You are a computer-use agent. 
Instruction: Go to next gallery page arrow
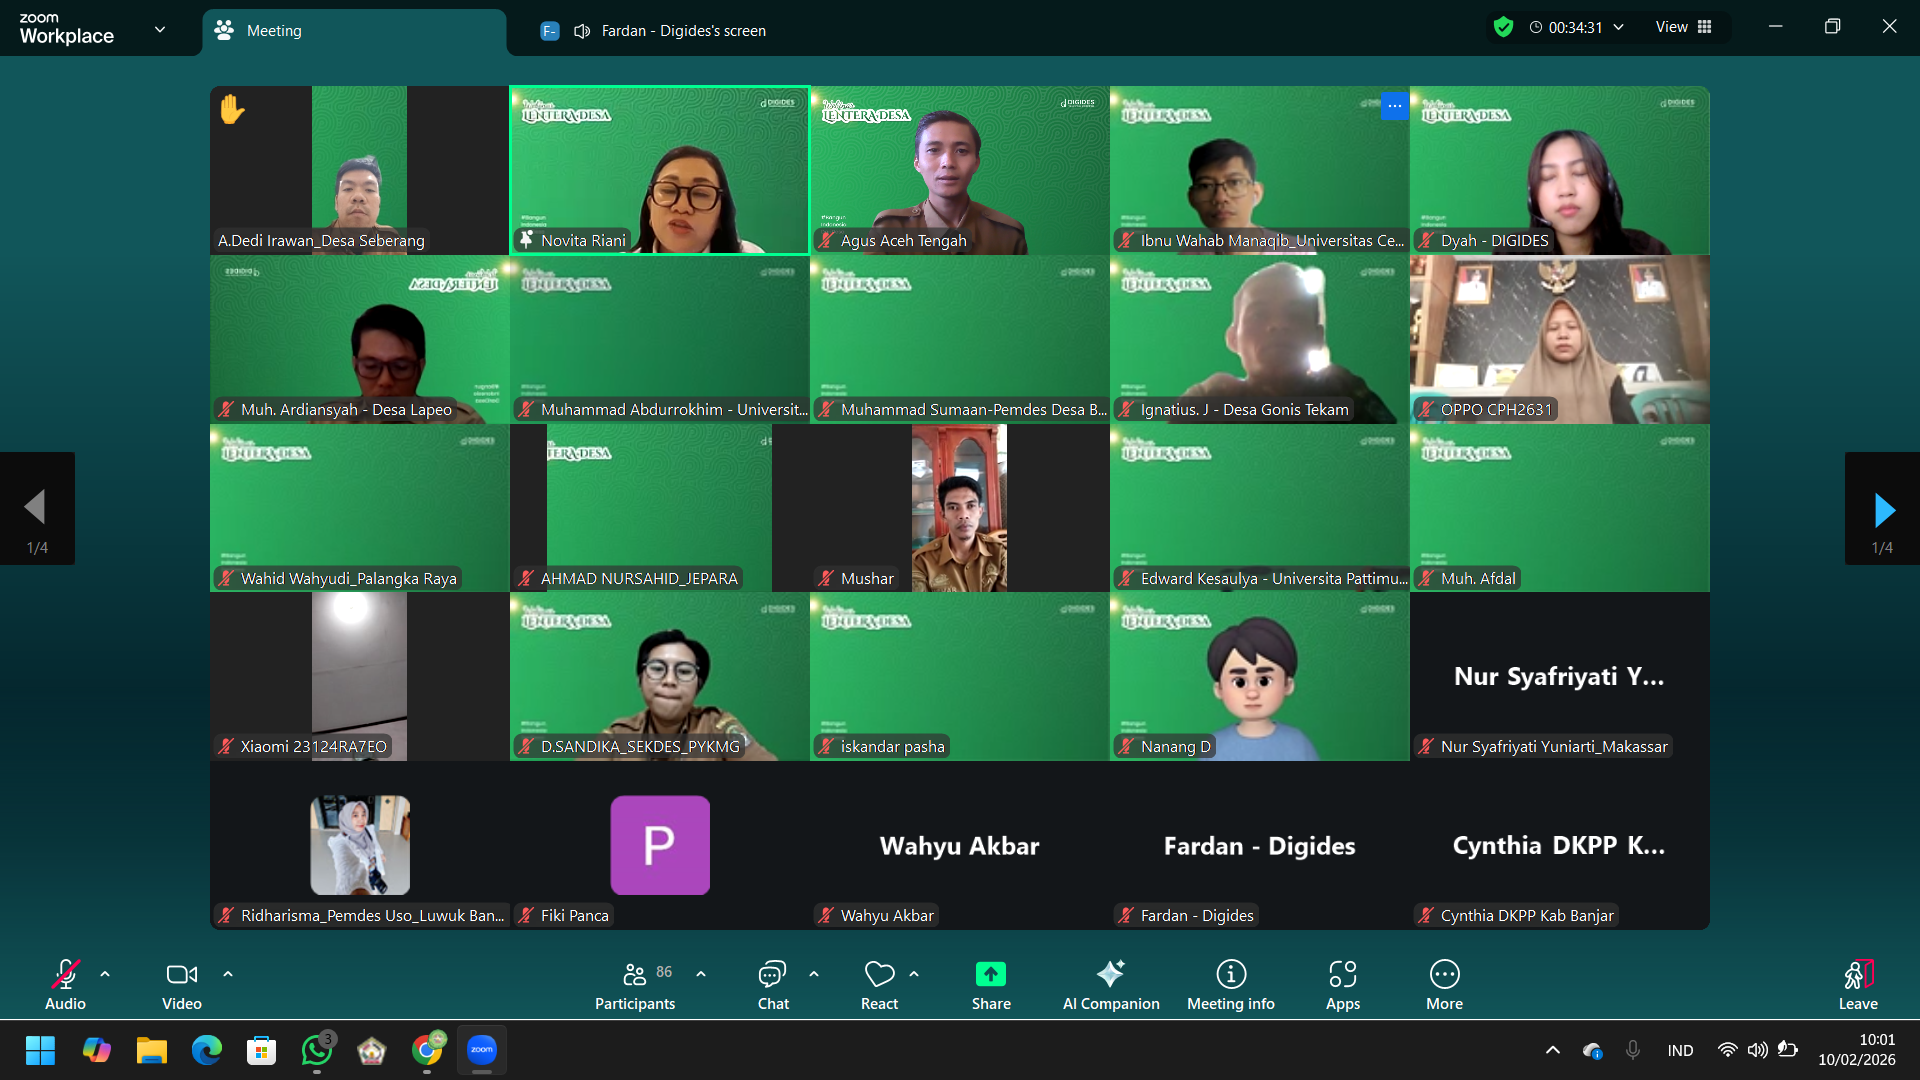(1883, 510)
